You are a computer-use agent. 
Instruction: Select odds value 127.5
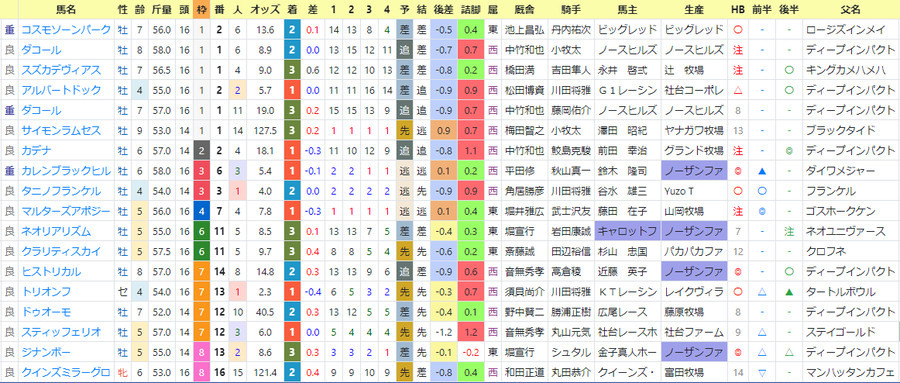click(265, 130)
